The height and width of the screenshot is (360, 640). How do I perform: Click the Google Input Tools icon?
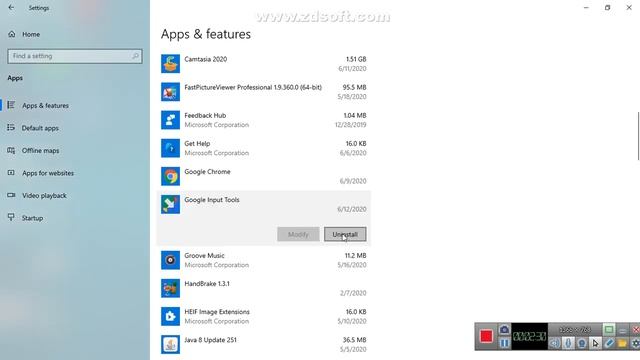(170, 204)
